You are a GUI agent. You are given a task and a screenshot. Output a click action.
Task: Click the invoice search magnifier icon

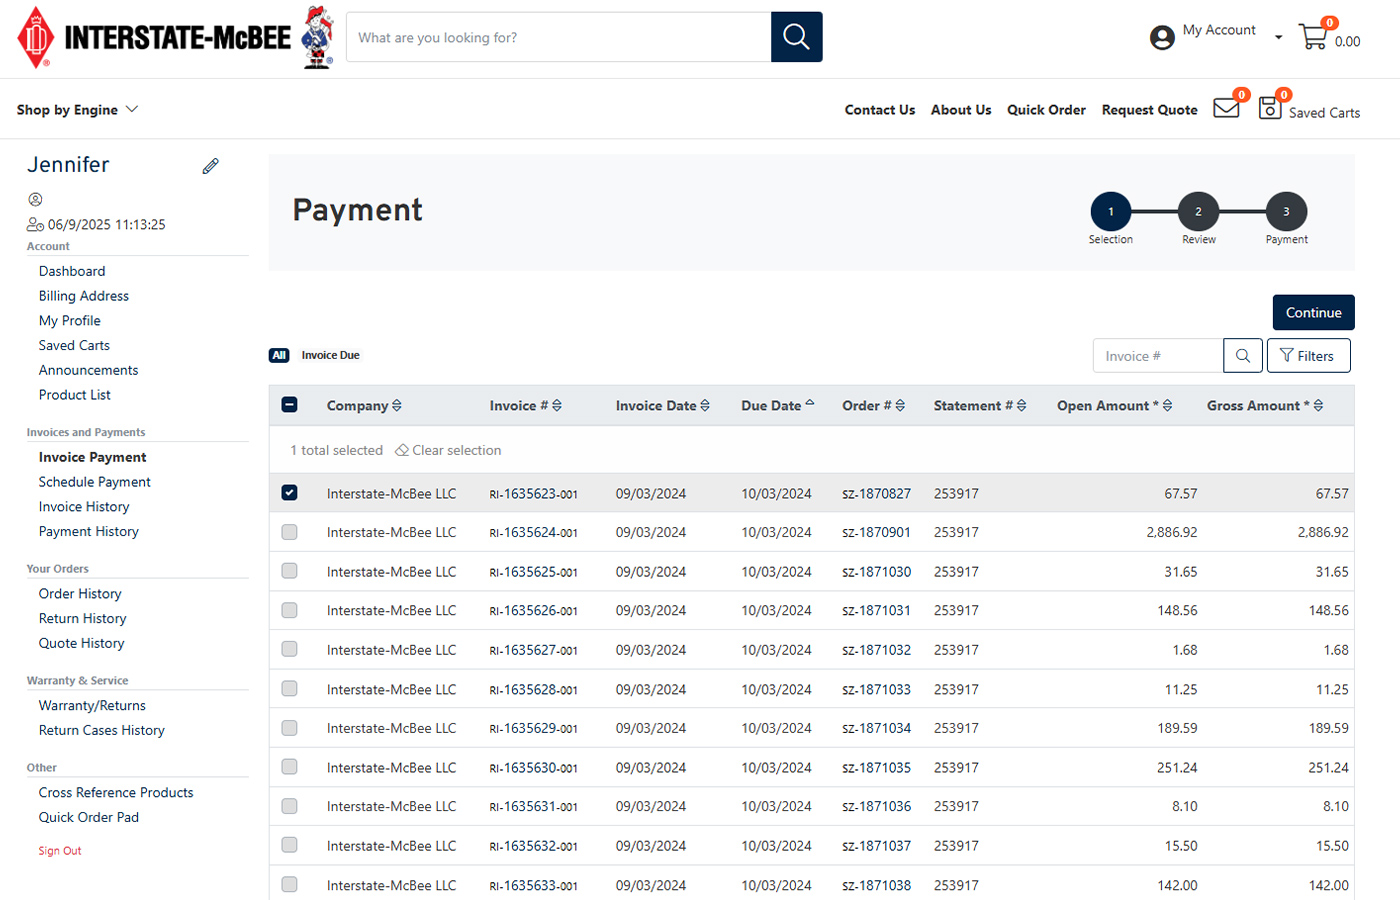tap(1243, 356)
